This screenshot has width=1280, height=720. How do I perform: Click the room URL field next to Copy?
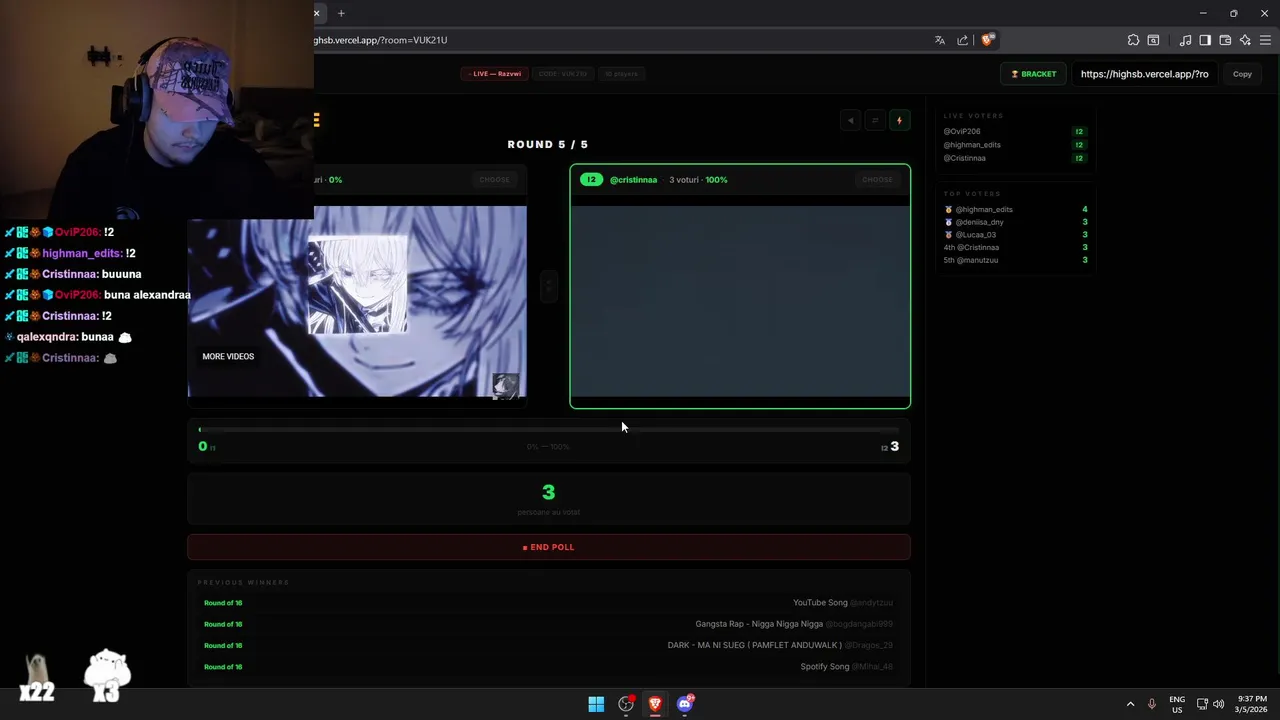tap(1145, 74)
